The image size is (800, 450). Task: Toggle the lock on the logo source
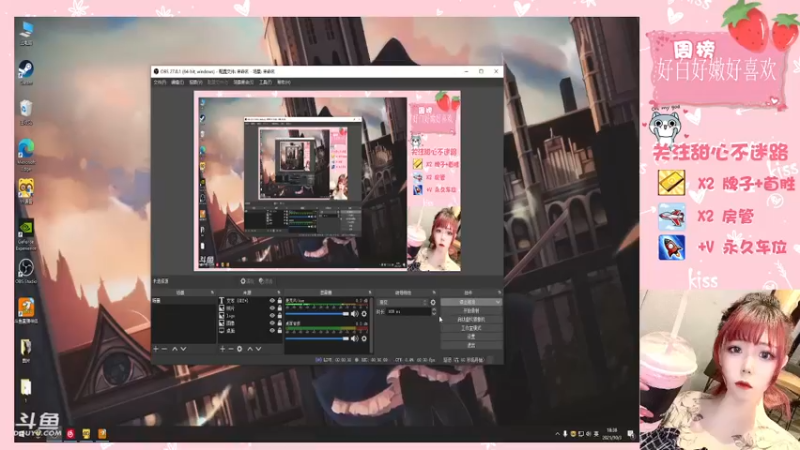[x=280, y=315]
